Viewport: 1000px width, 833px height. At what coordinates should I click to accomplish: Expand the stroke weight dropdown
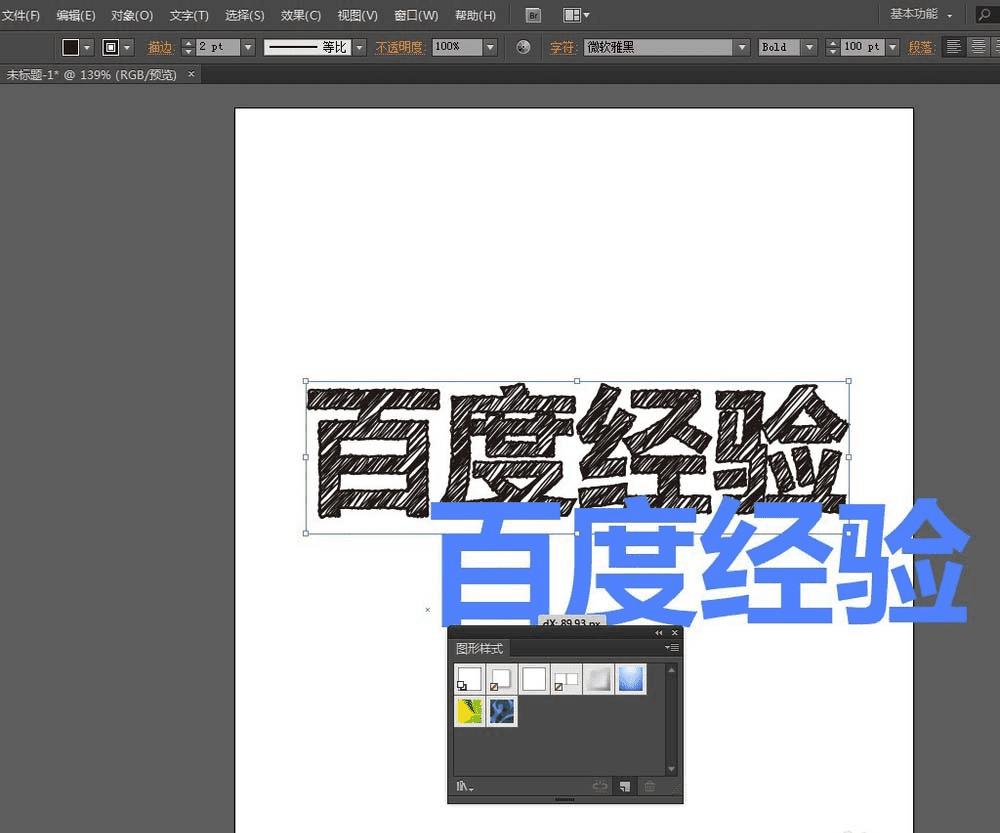(x=248, y=47)
